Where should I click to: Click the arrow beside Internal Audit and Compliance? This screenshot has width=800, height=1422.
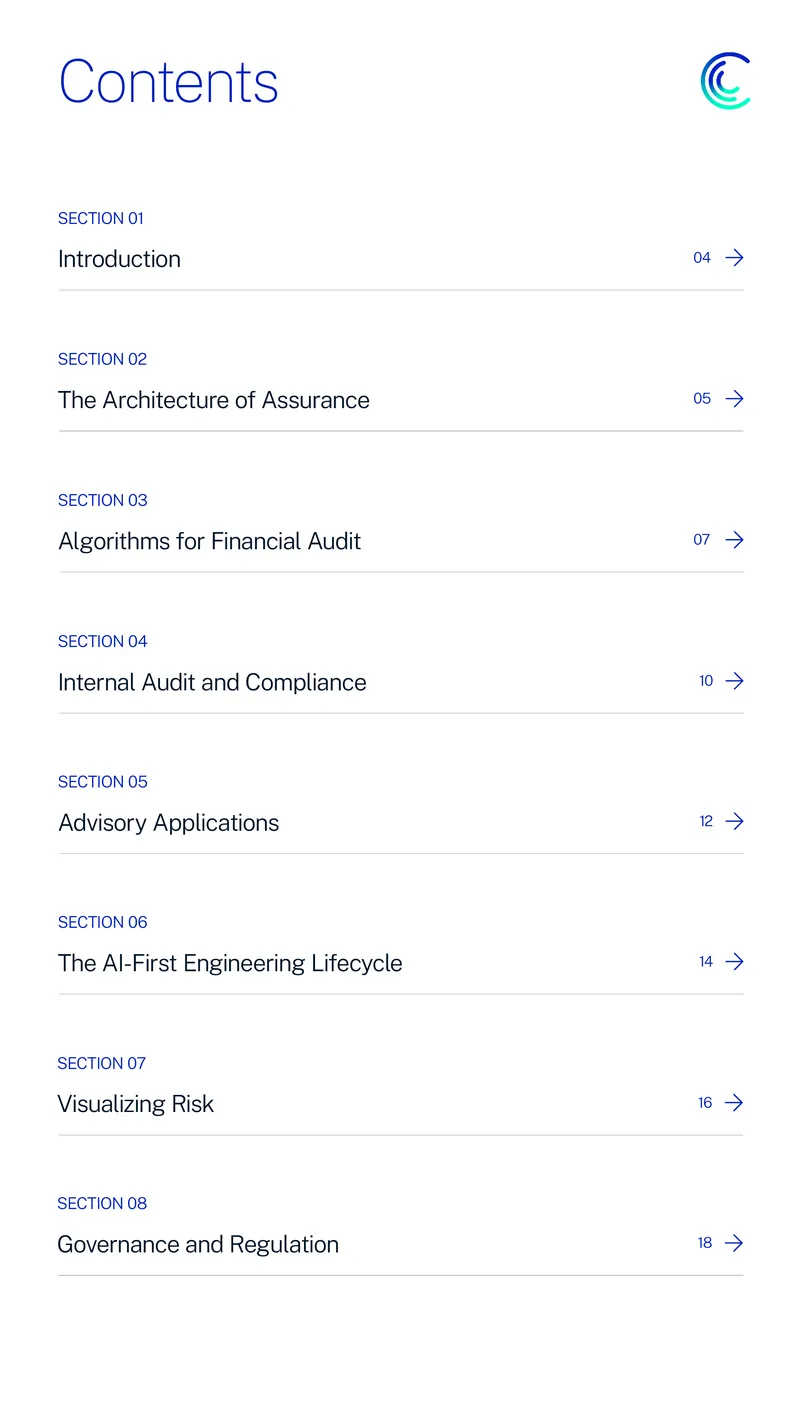pyautogui.click(x=734, y=681)
